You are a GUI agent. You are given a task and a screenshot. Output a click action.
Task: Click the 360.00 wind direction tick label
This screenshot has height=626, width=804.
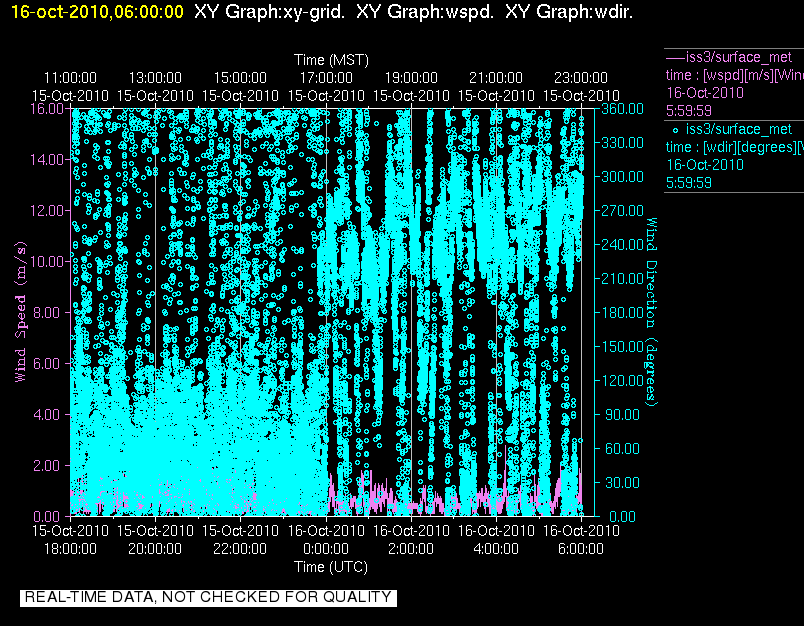(x=622, y=109)
